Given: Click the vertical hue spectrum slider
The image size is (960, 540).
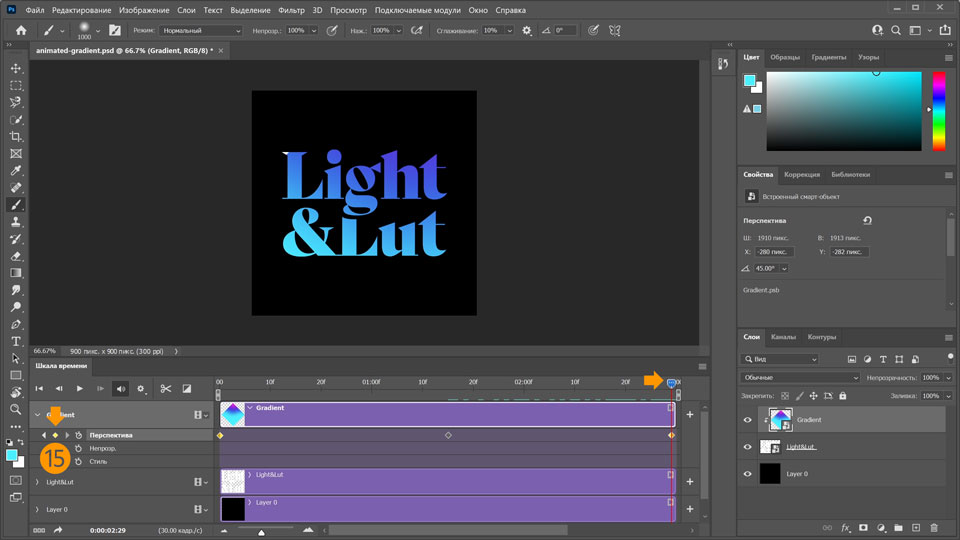Looking at the screenshot, I should coord(938,110).
